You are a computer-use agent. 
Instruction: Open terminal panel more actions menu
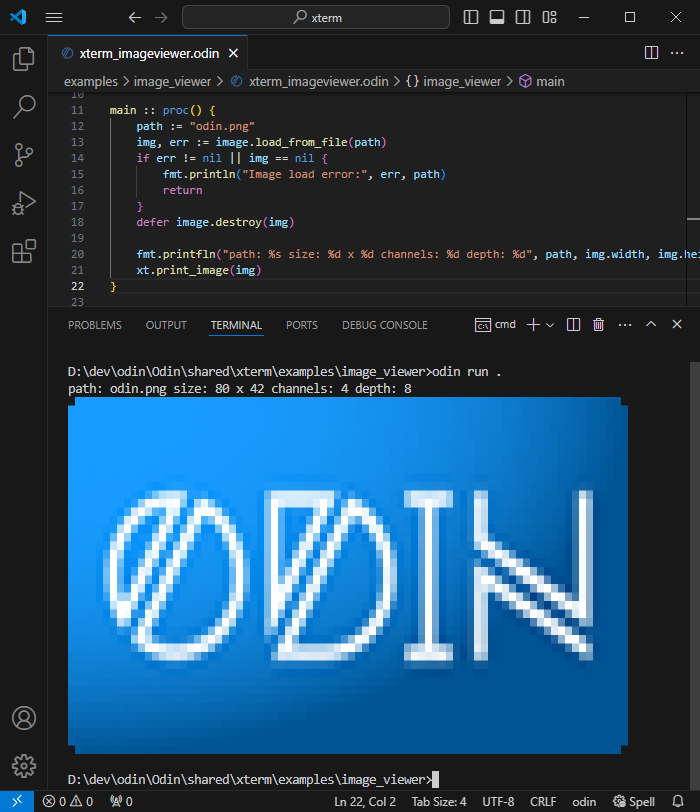[625, 325]
